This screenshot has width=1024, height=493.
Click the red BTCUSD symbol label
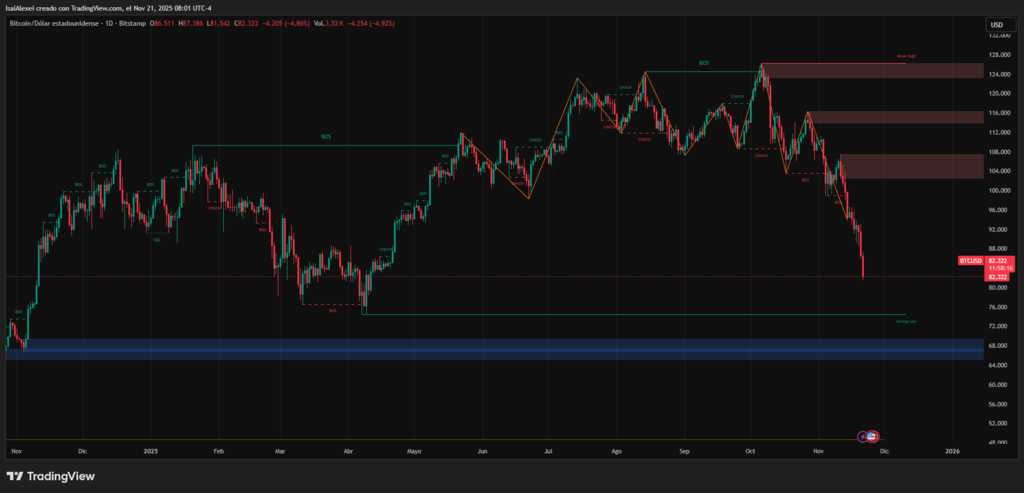(x=969, y=260)
